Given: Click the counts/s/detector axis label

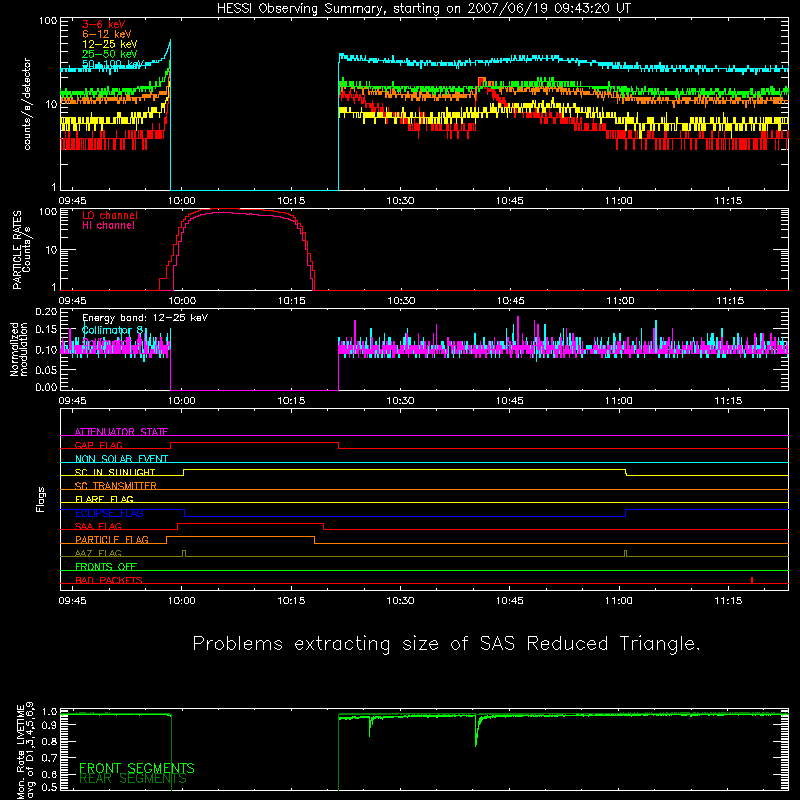Looking at the screenshot, I should pos(27,104).
